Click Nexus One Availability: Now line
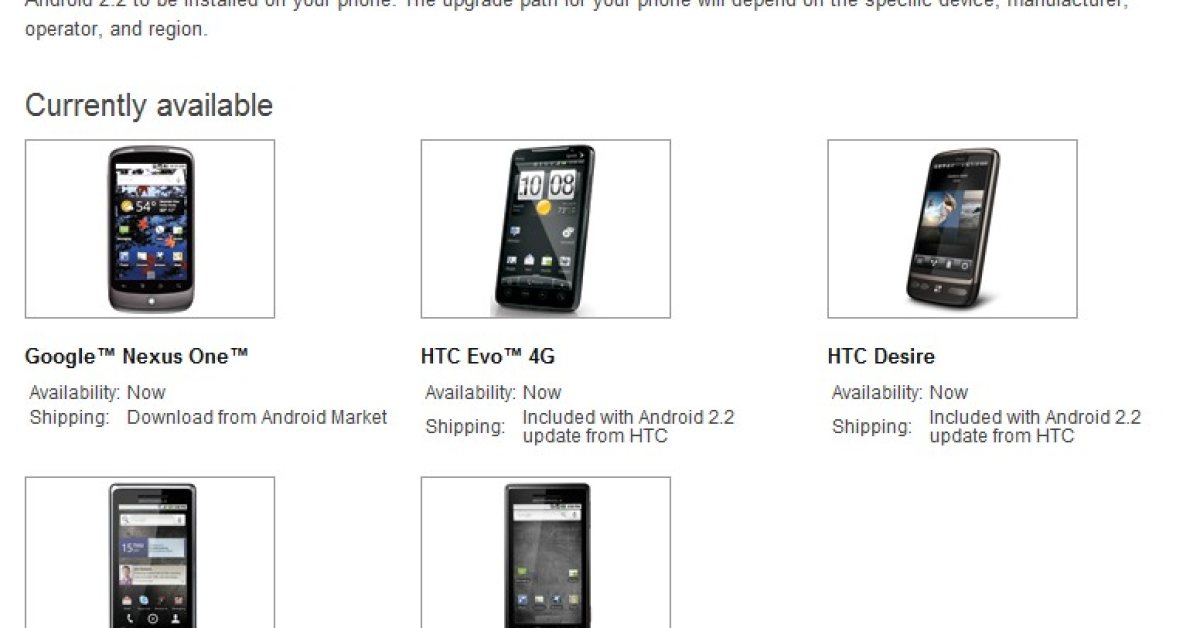Viewport: 1200px width, 628px height. [97, 392]
